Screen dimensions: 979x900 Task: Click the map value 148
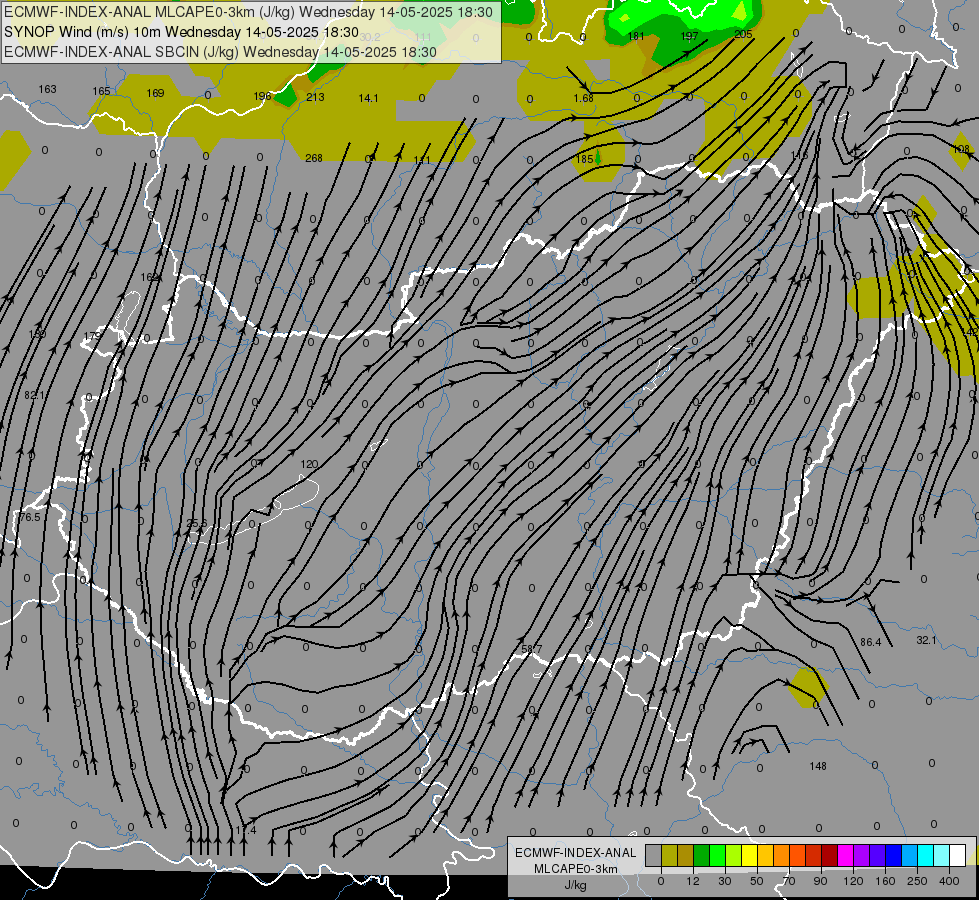point(817,766)
